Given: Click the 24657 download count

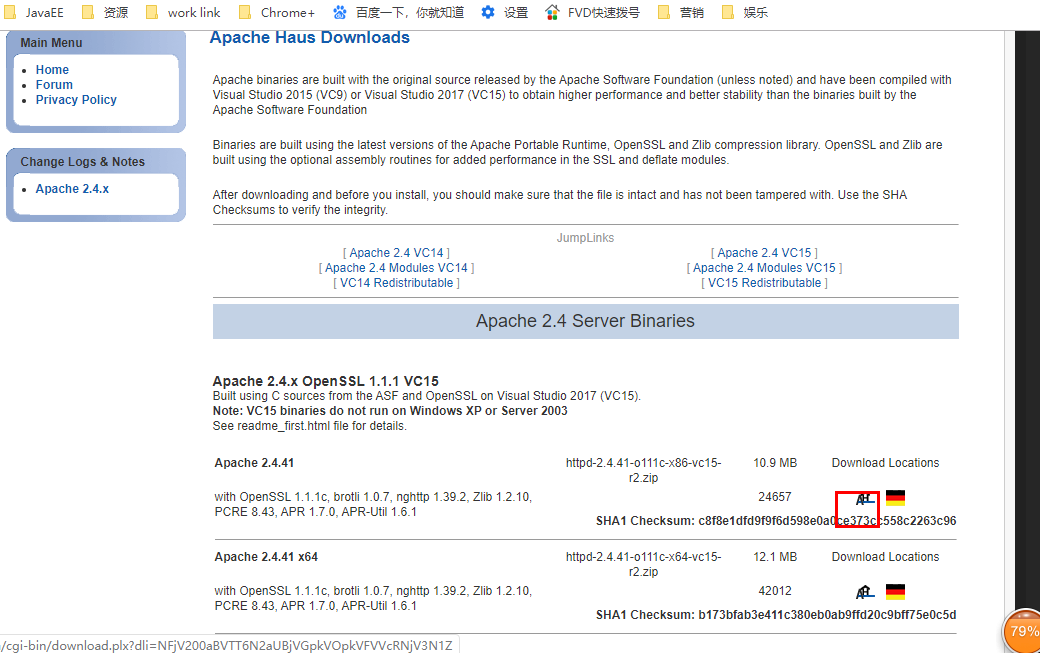Looking at the screenshot, I should 775,497.
